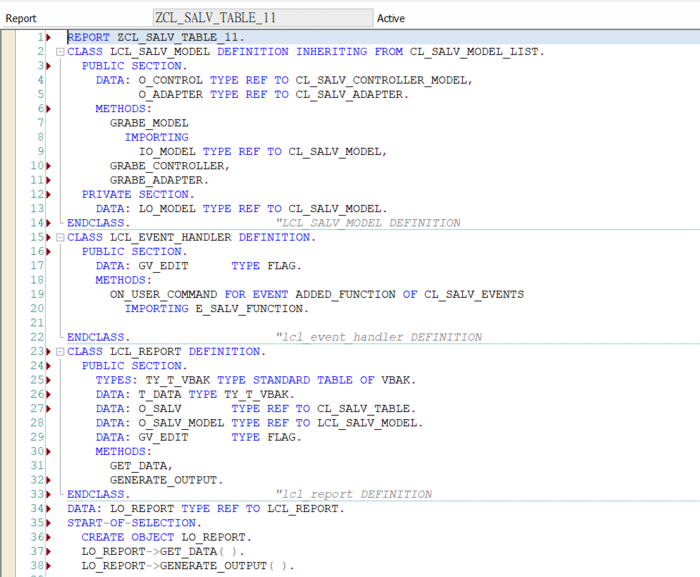Click the red change marker on line 34

49,509
